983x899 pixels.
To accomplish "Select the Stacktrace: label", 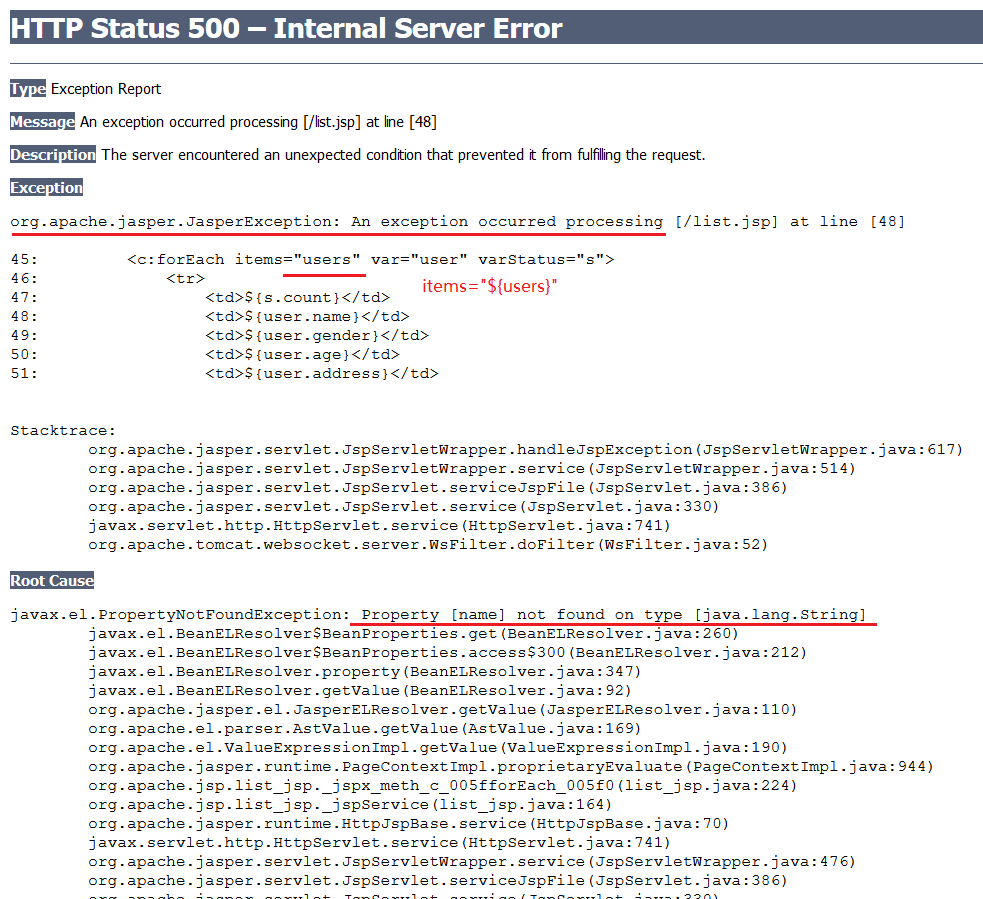I will click(62, 430).
